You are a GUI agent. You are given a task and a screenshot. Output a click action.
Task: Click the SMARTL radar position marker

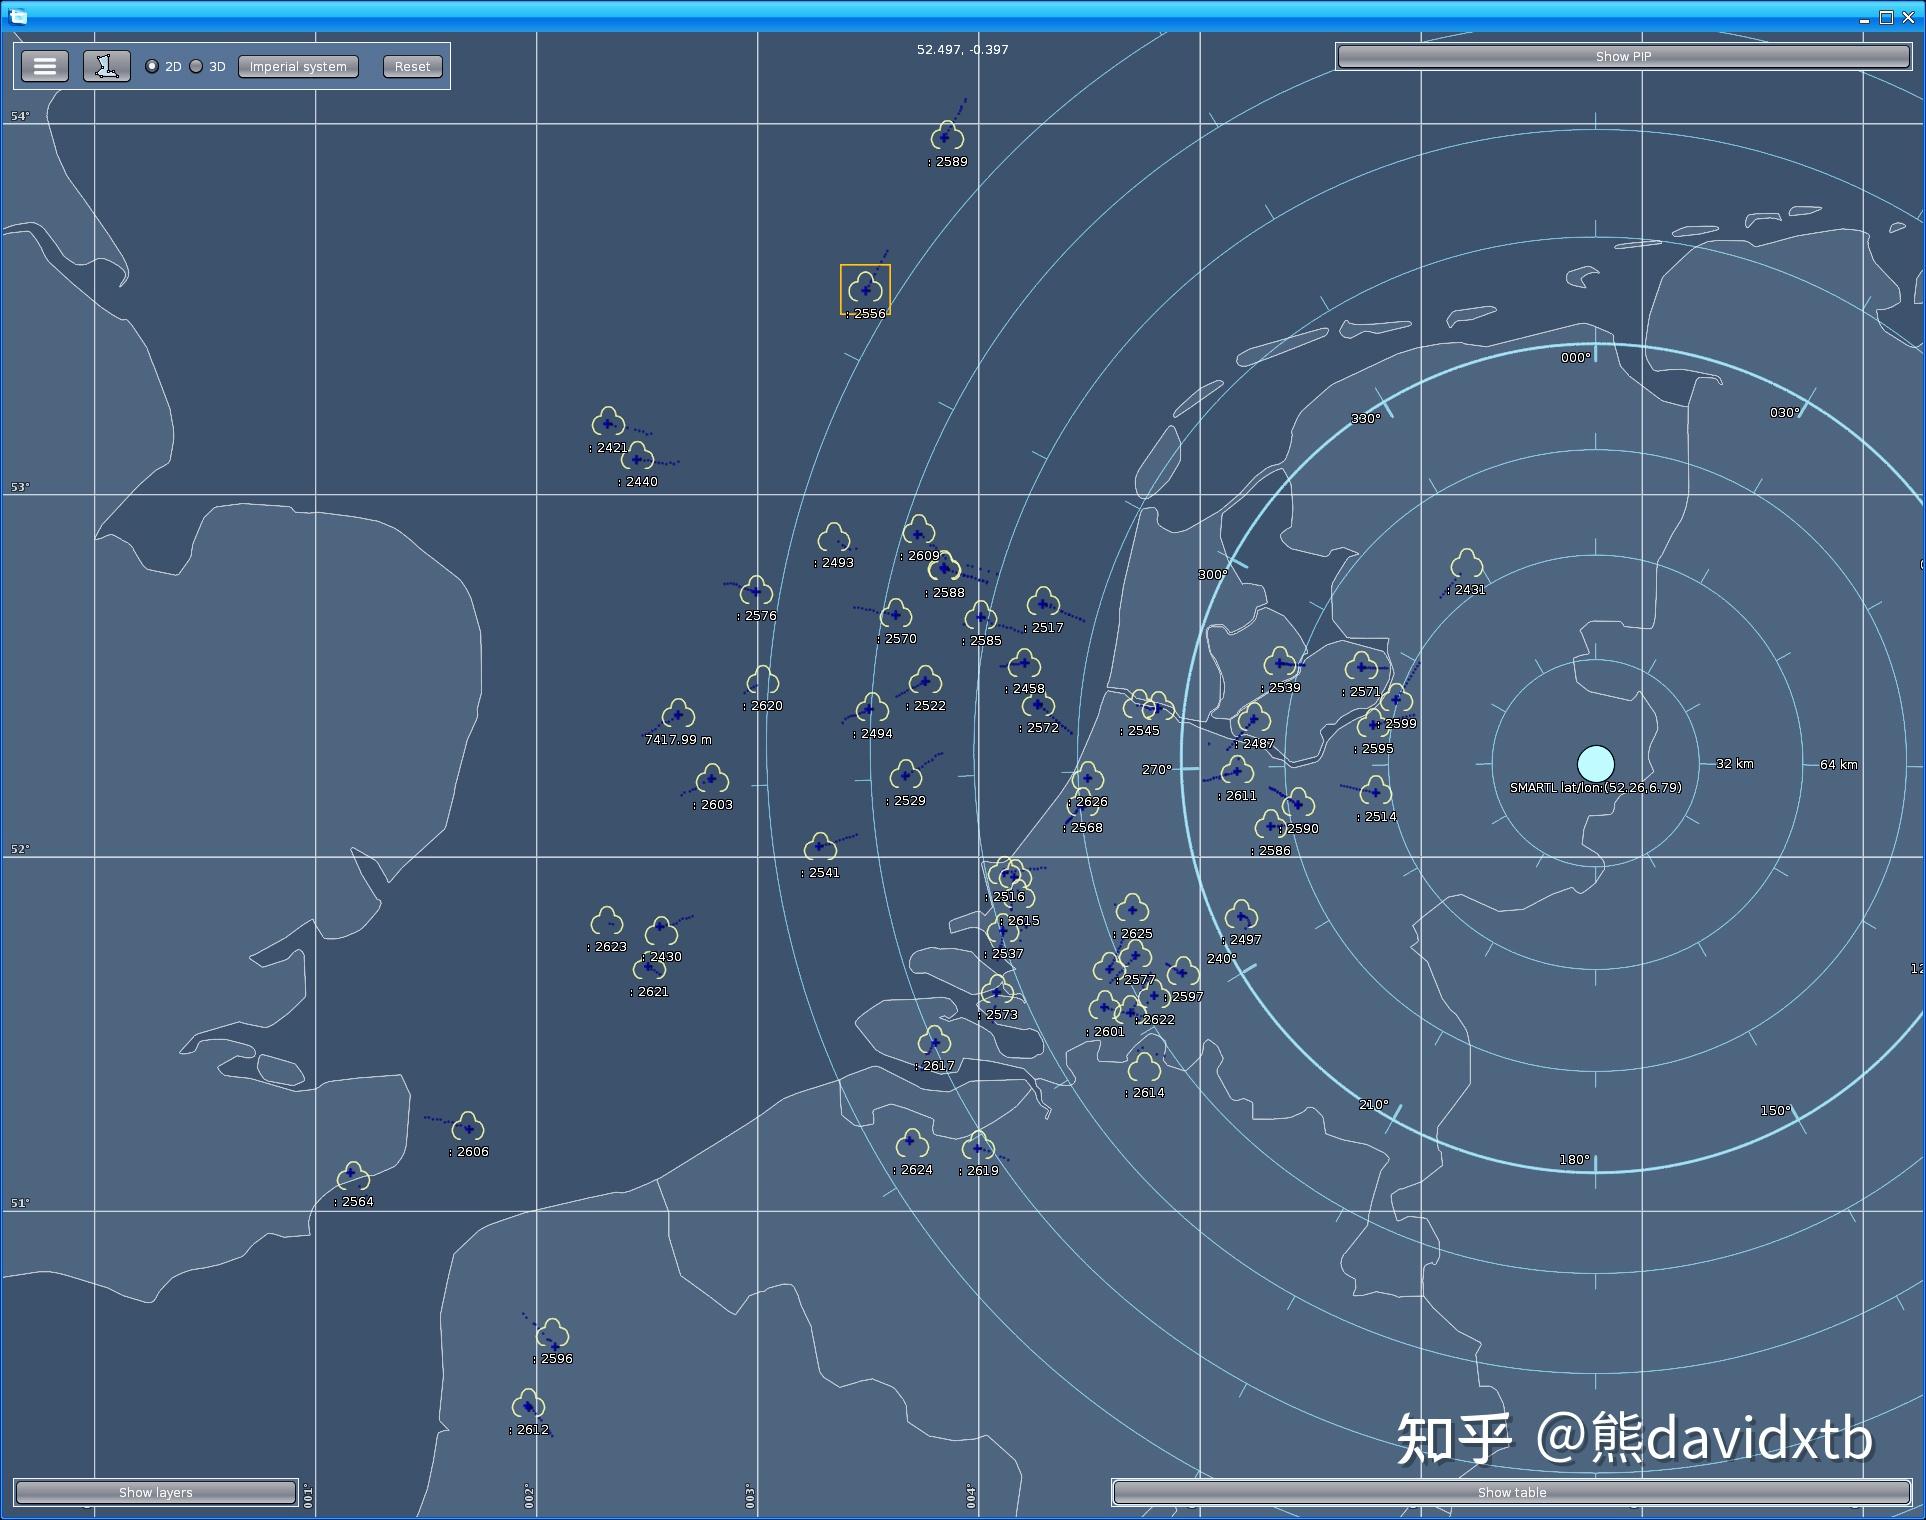pyautogui.click(x=1595, y=763)
